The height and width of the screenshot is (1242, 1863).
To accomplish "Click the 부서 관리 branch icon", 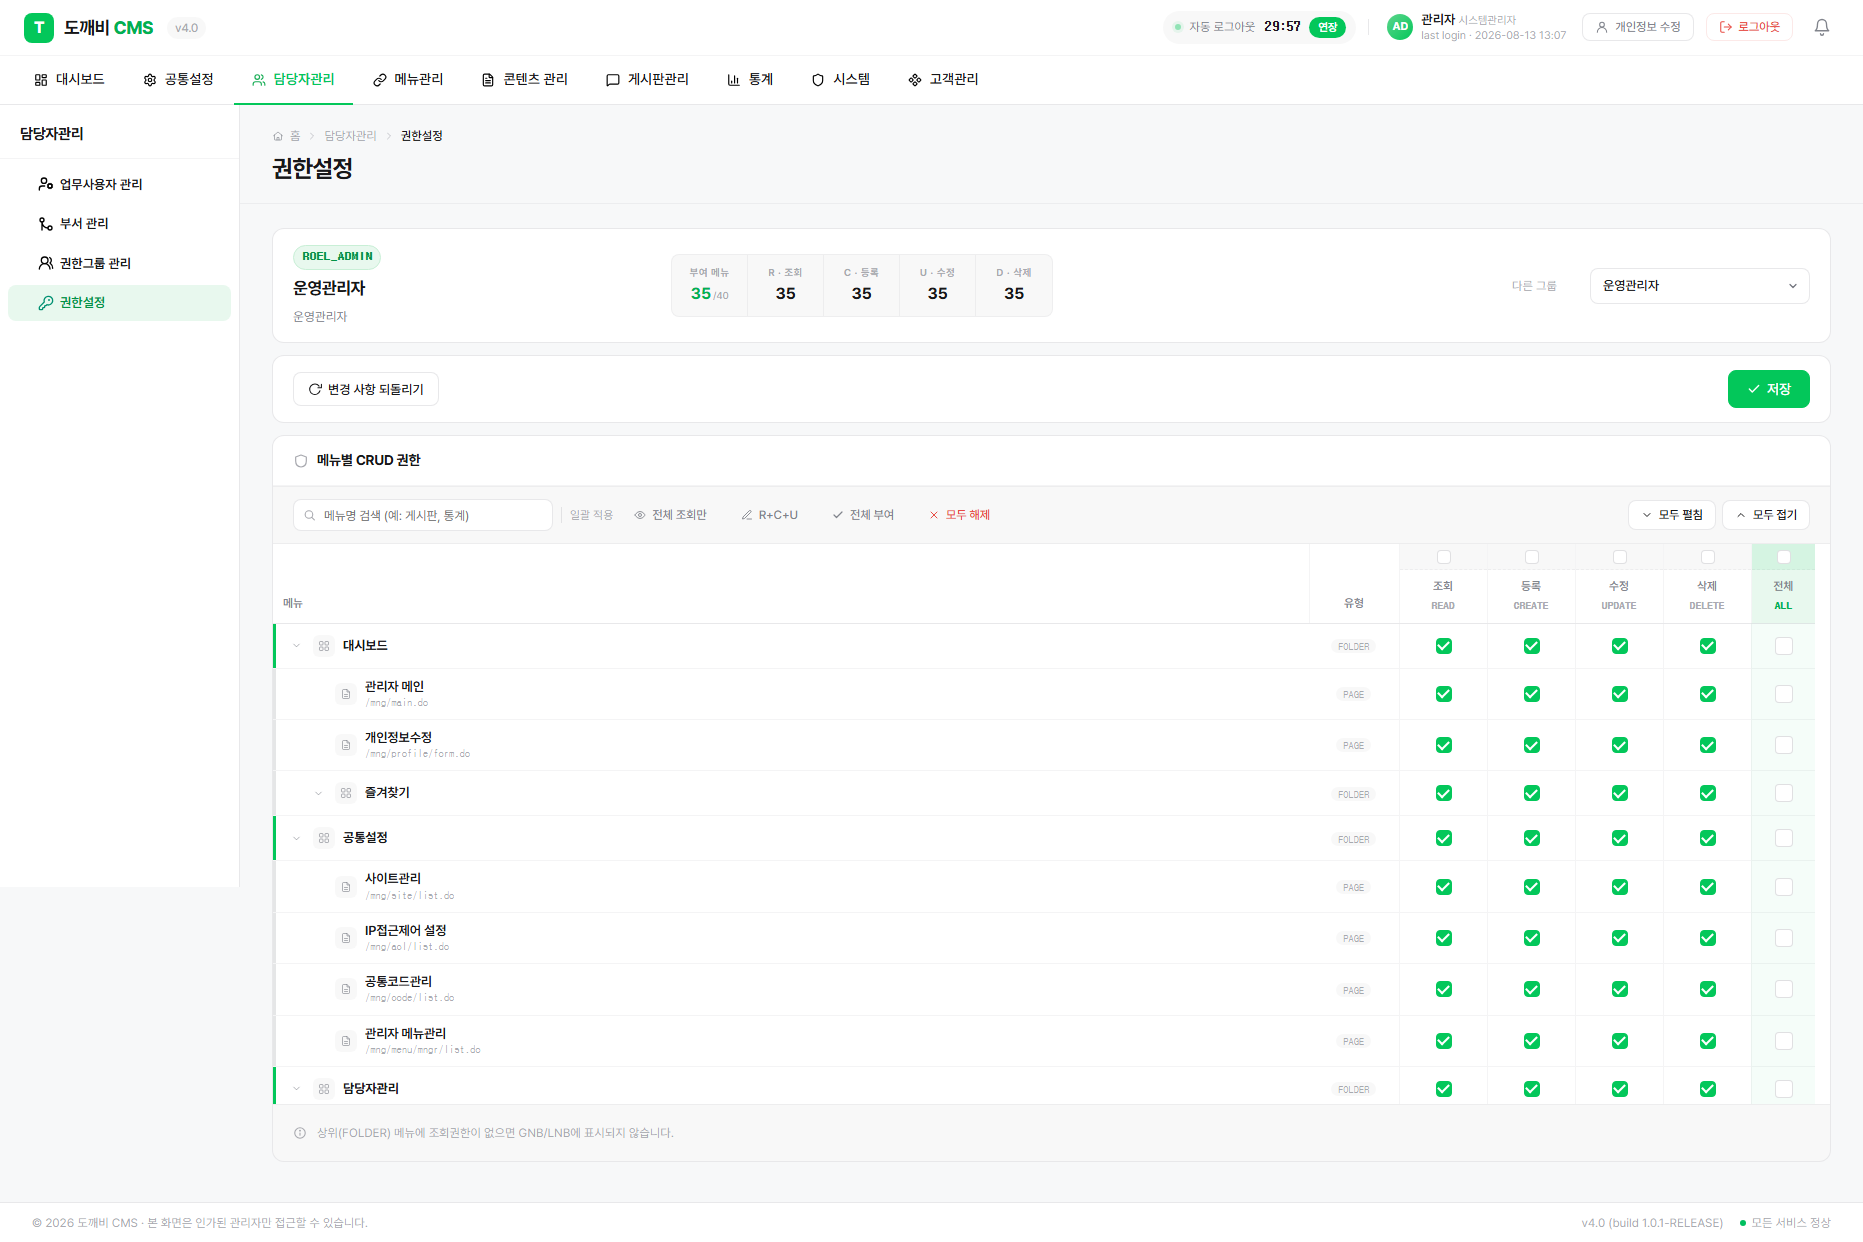I will pos(46,223).
